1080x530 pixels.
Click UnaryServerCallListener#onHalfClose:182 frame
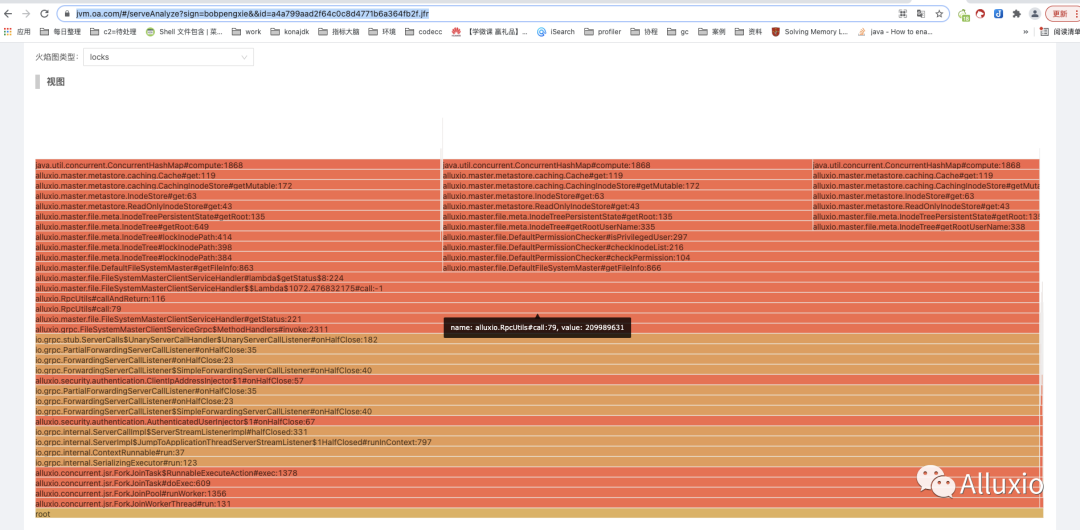point(539,340)
